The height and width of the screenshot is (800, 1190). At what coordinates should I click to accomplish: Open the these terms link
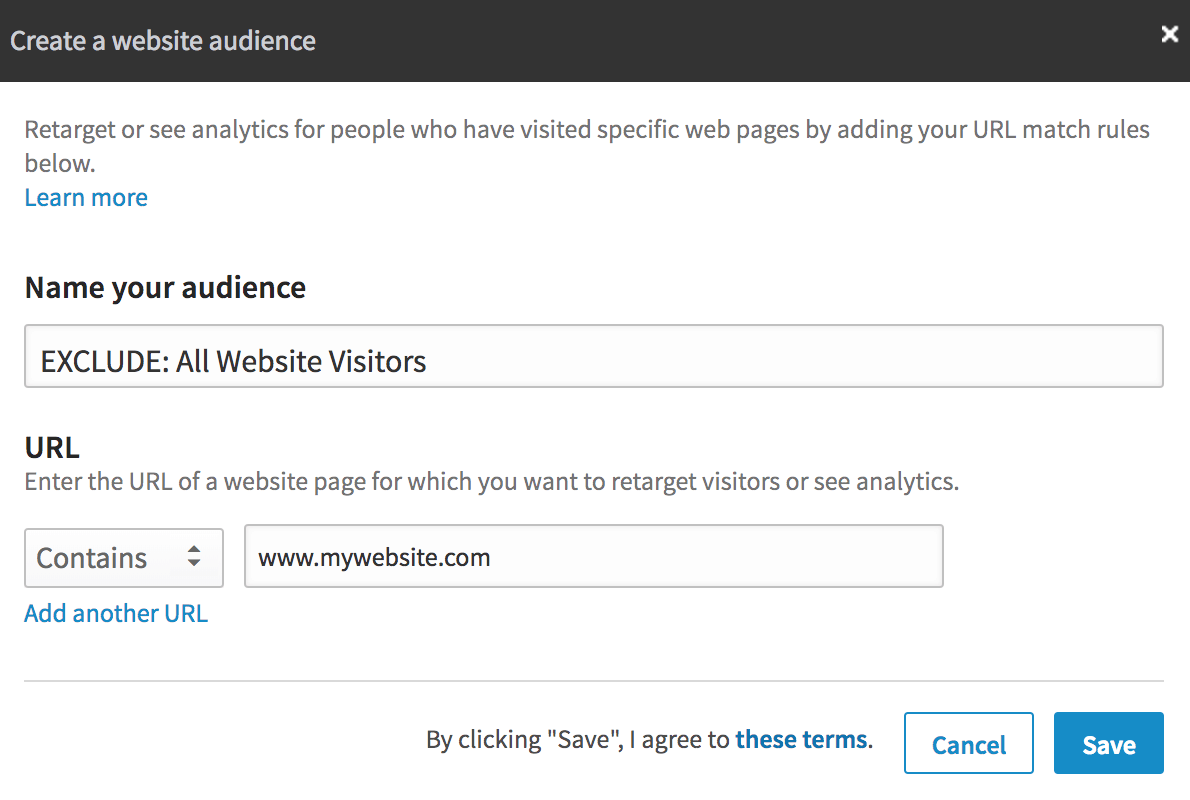pos(801,740)
